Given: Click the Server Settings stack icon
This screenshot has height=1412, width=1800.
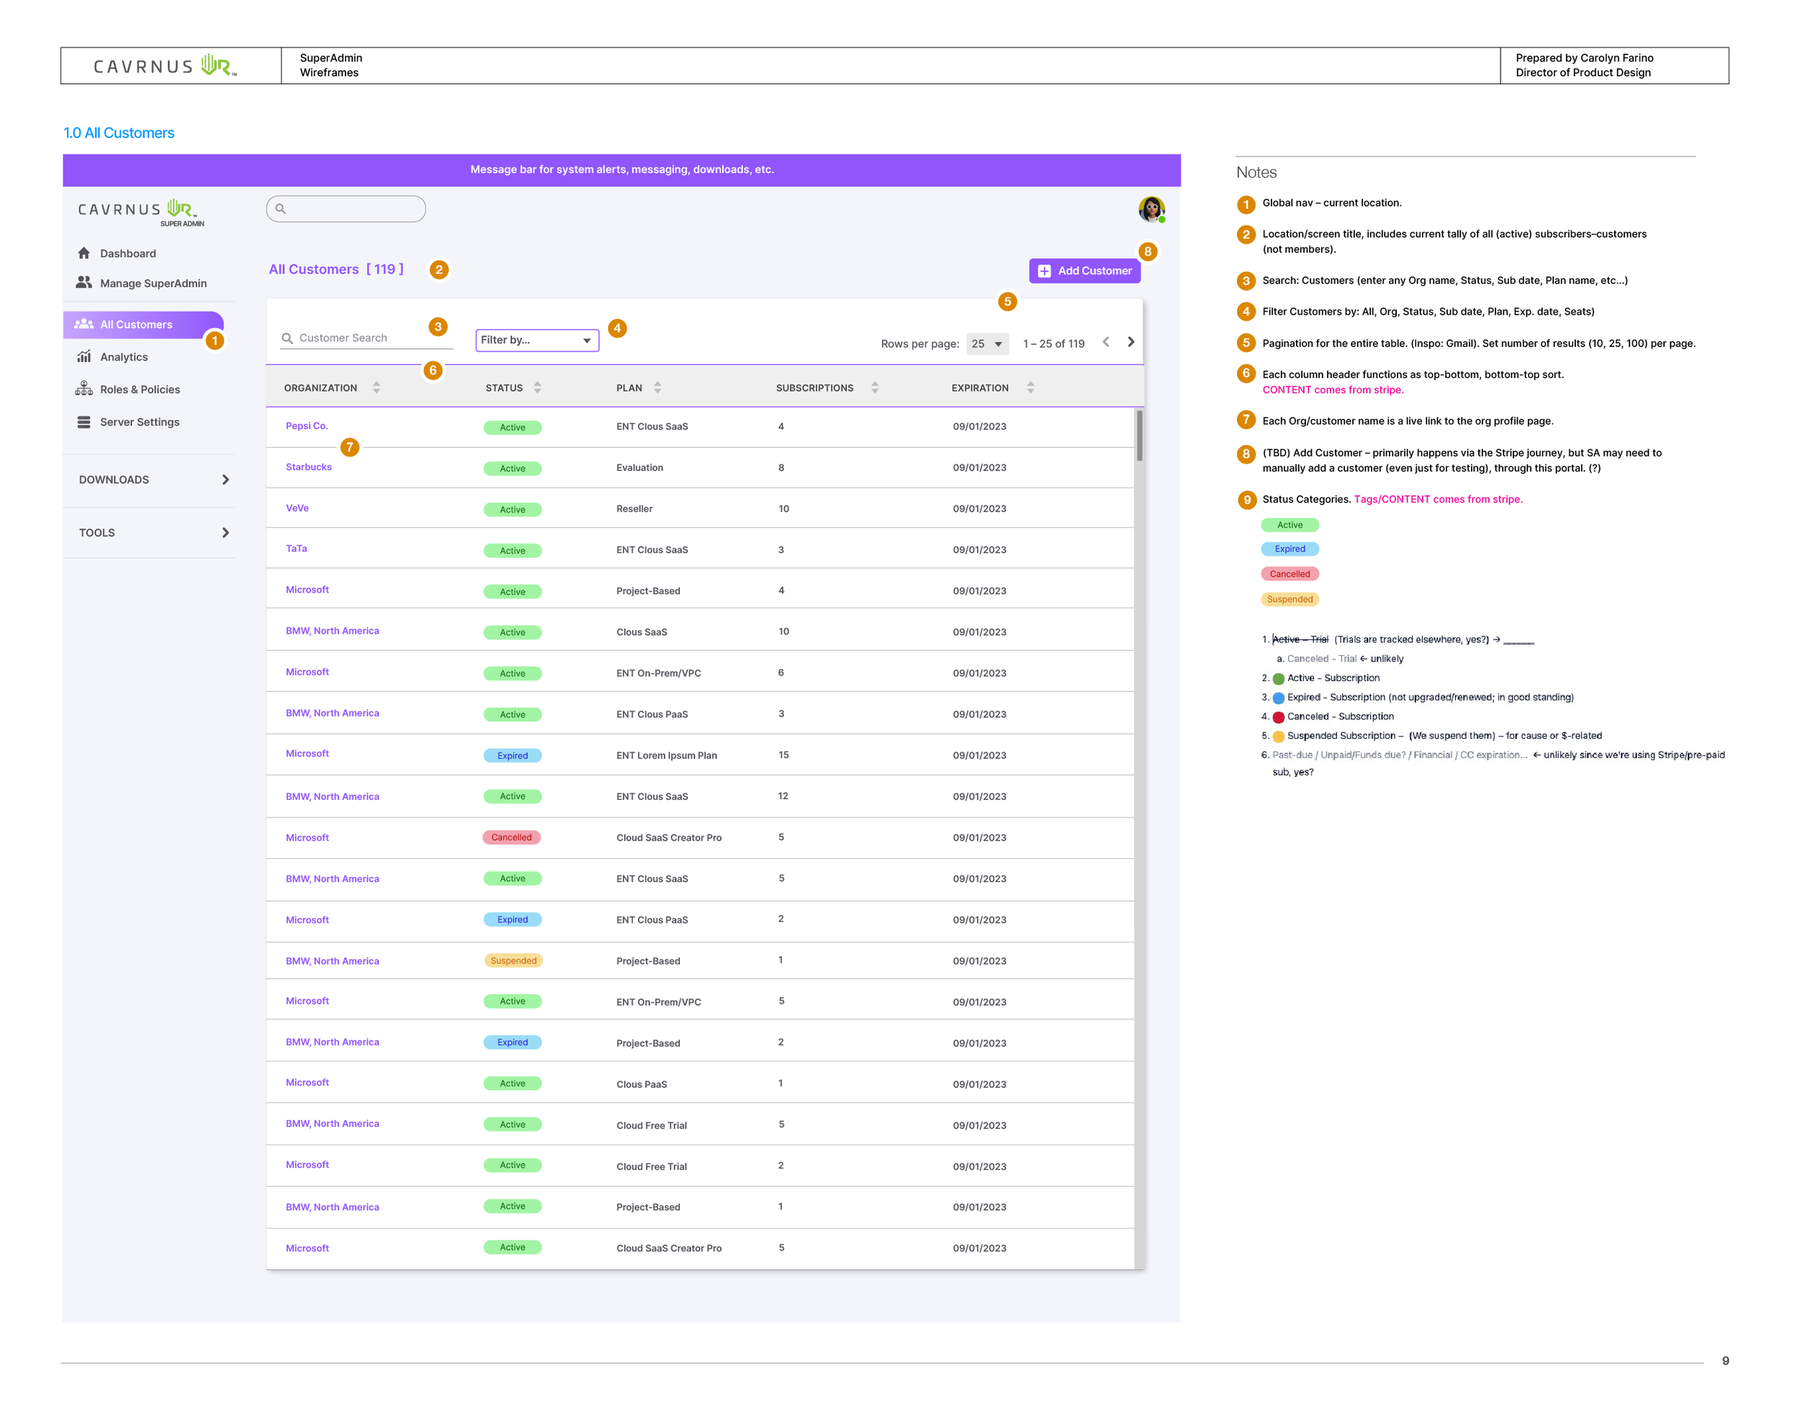Looking at the screenshot, I should pyautogui.click(x=84, y=422).
